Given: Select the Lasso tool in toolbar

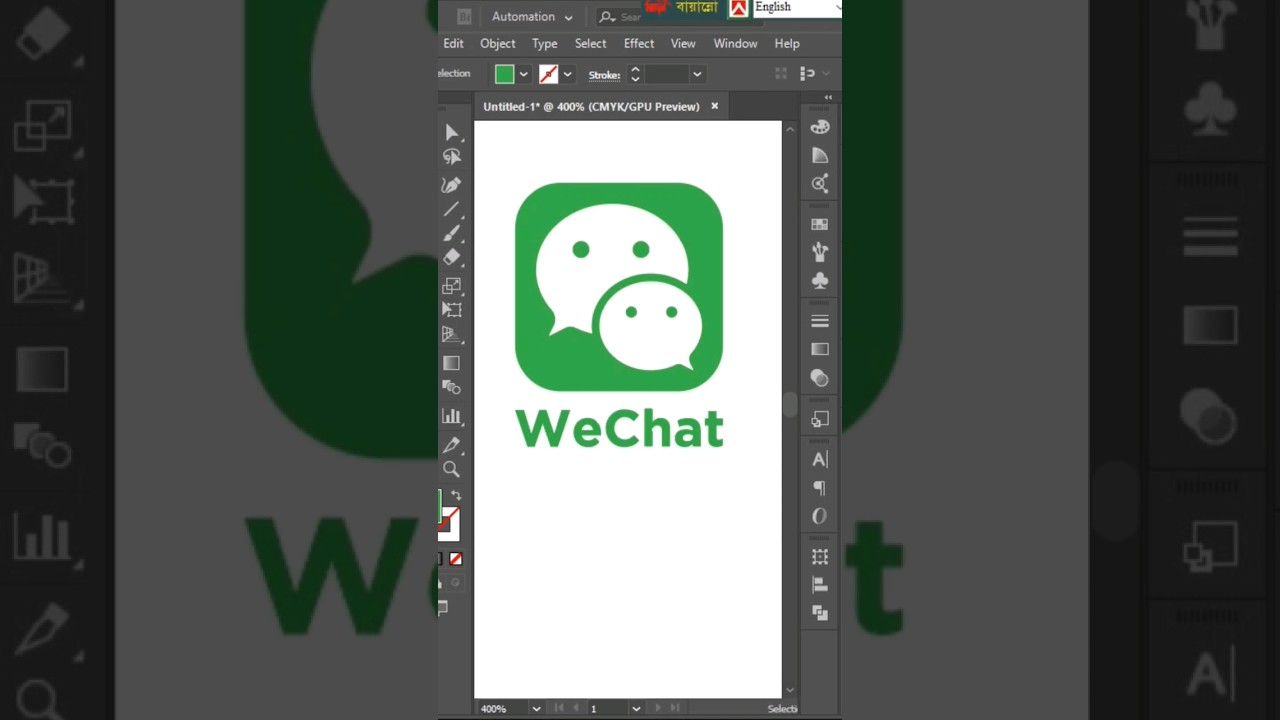Looking at the screenshot, I should click(x=452, y=157).
